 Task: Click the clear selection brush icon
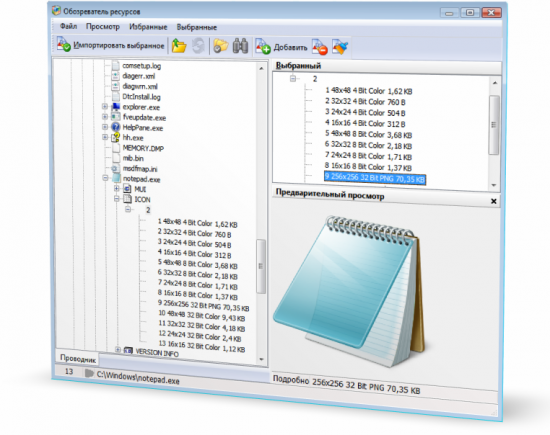click(340, 47)
